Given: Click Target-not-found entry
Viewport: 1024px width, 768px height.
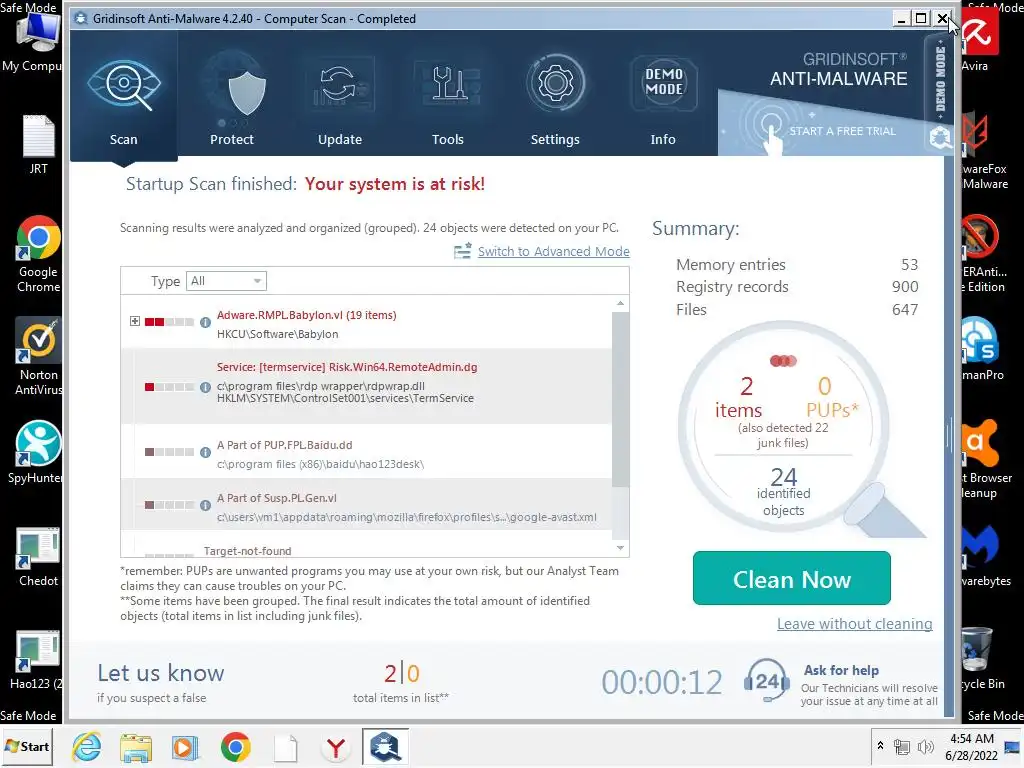Looking at the screenshot, I should coord(248,551).
